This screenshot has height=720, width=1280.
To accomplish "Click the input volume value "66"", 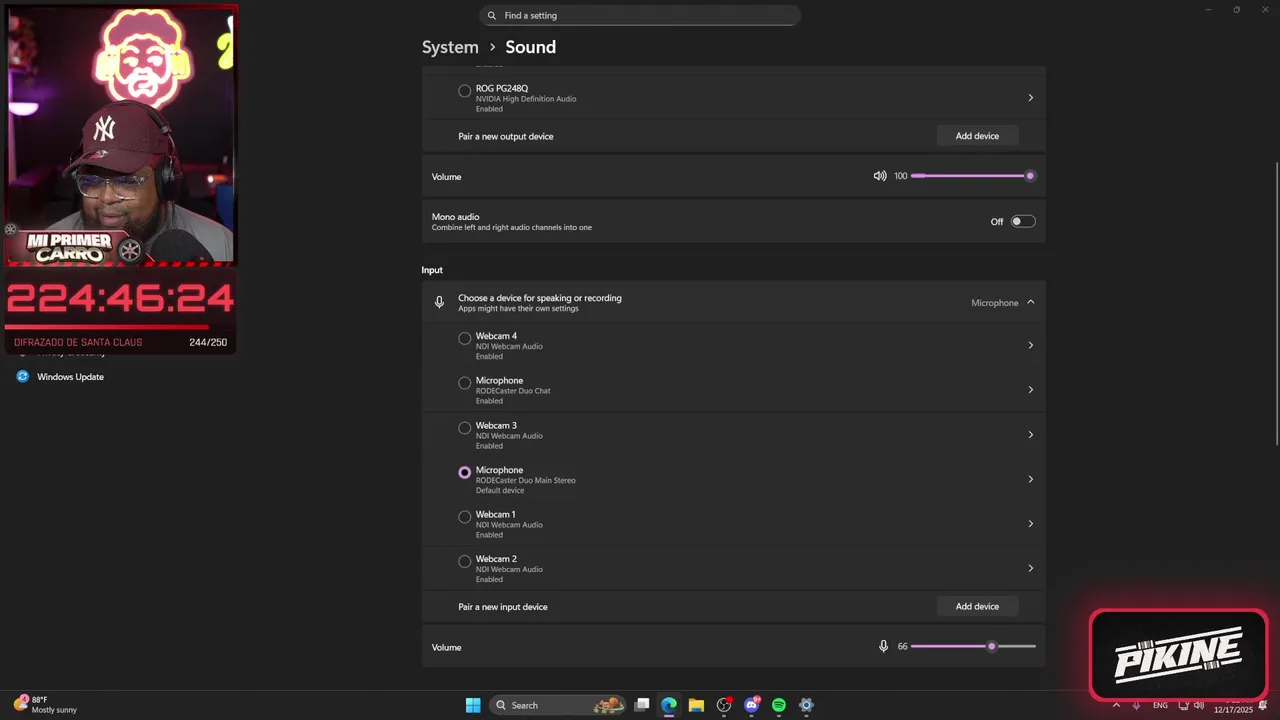I will (x=902, y=647).
